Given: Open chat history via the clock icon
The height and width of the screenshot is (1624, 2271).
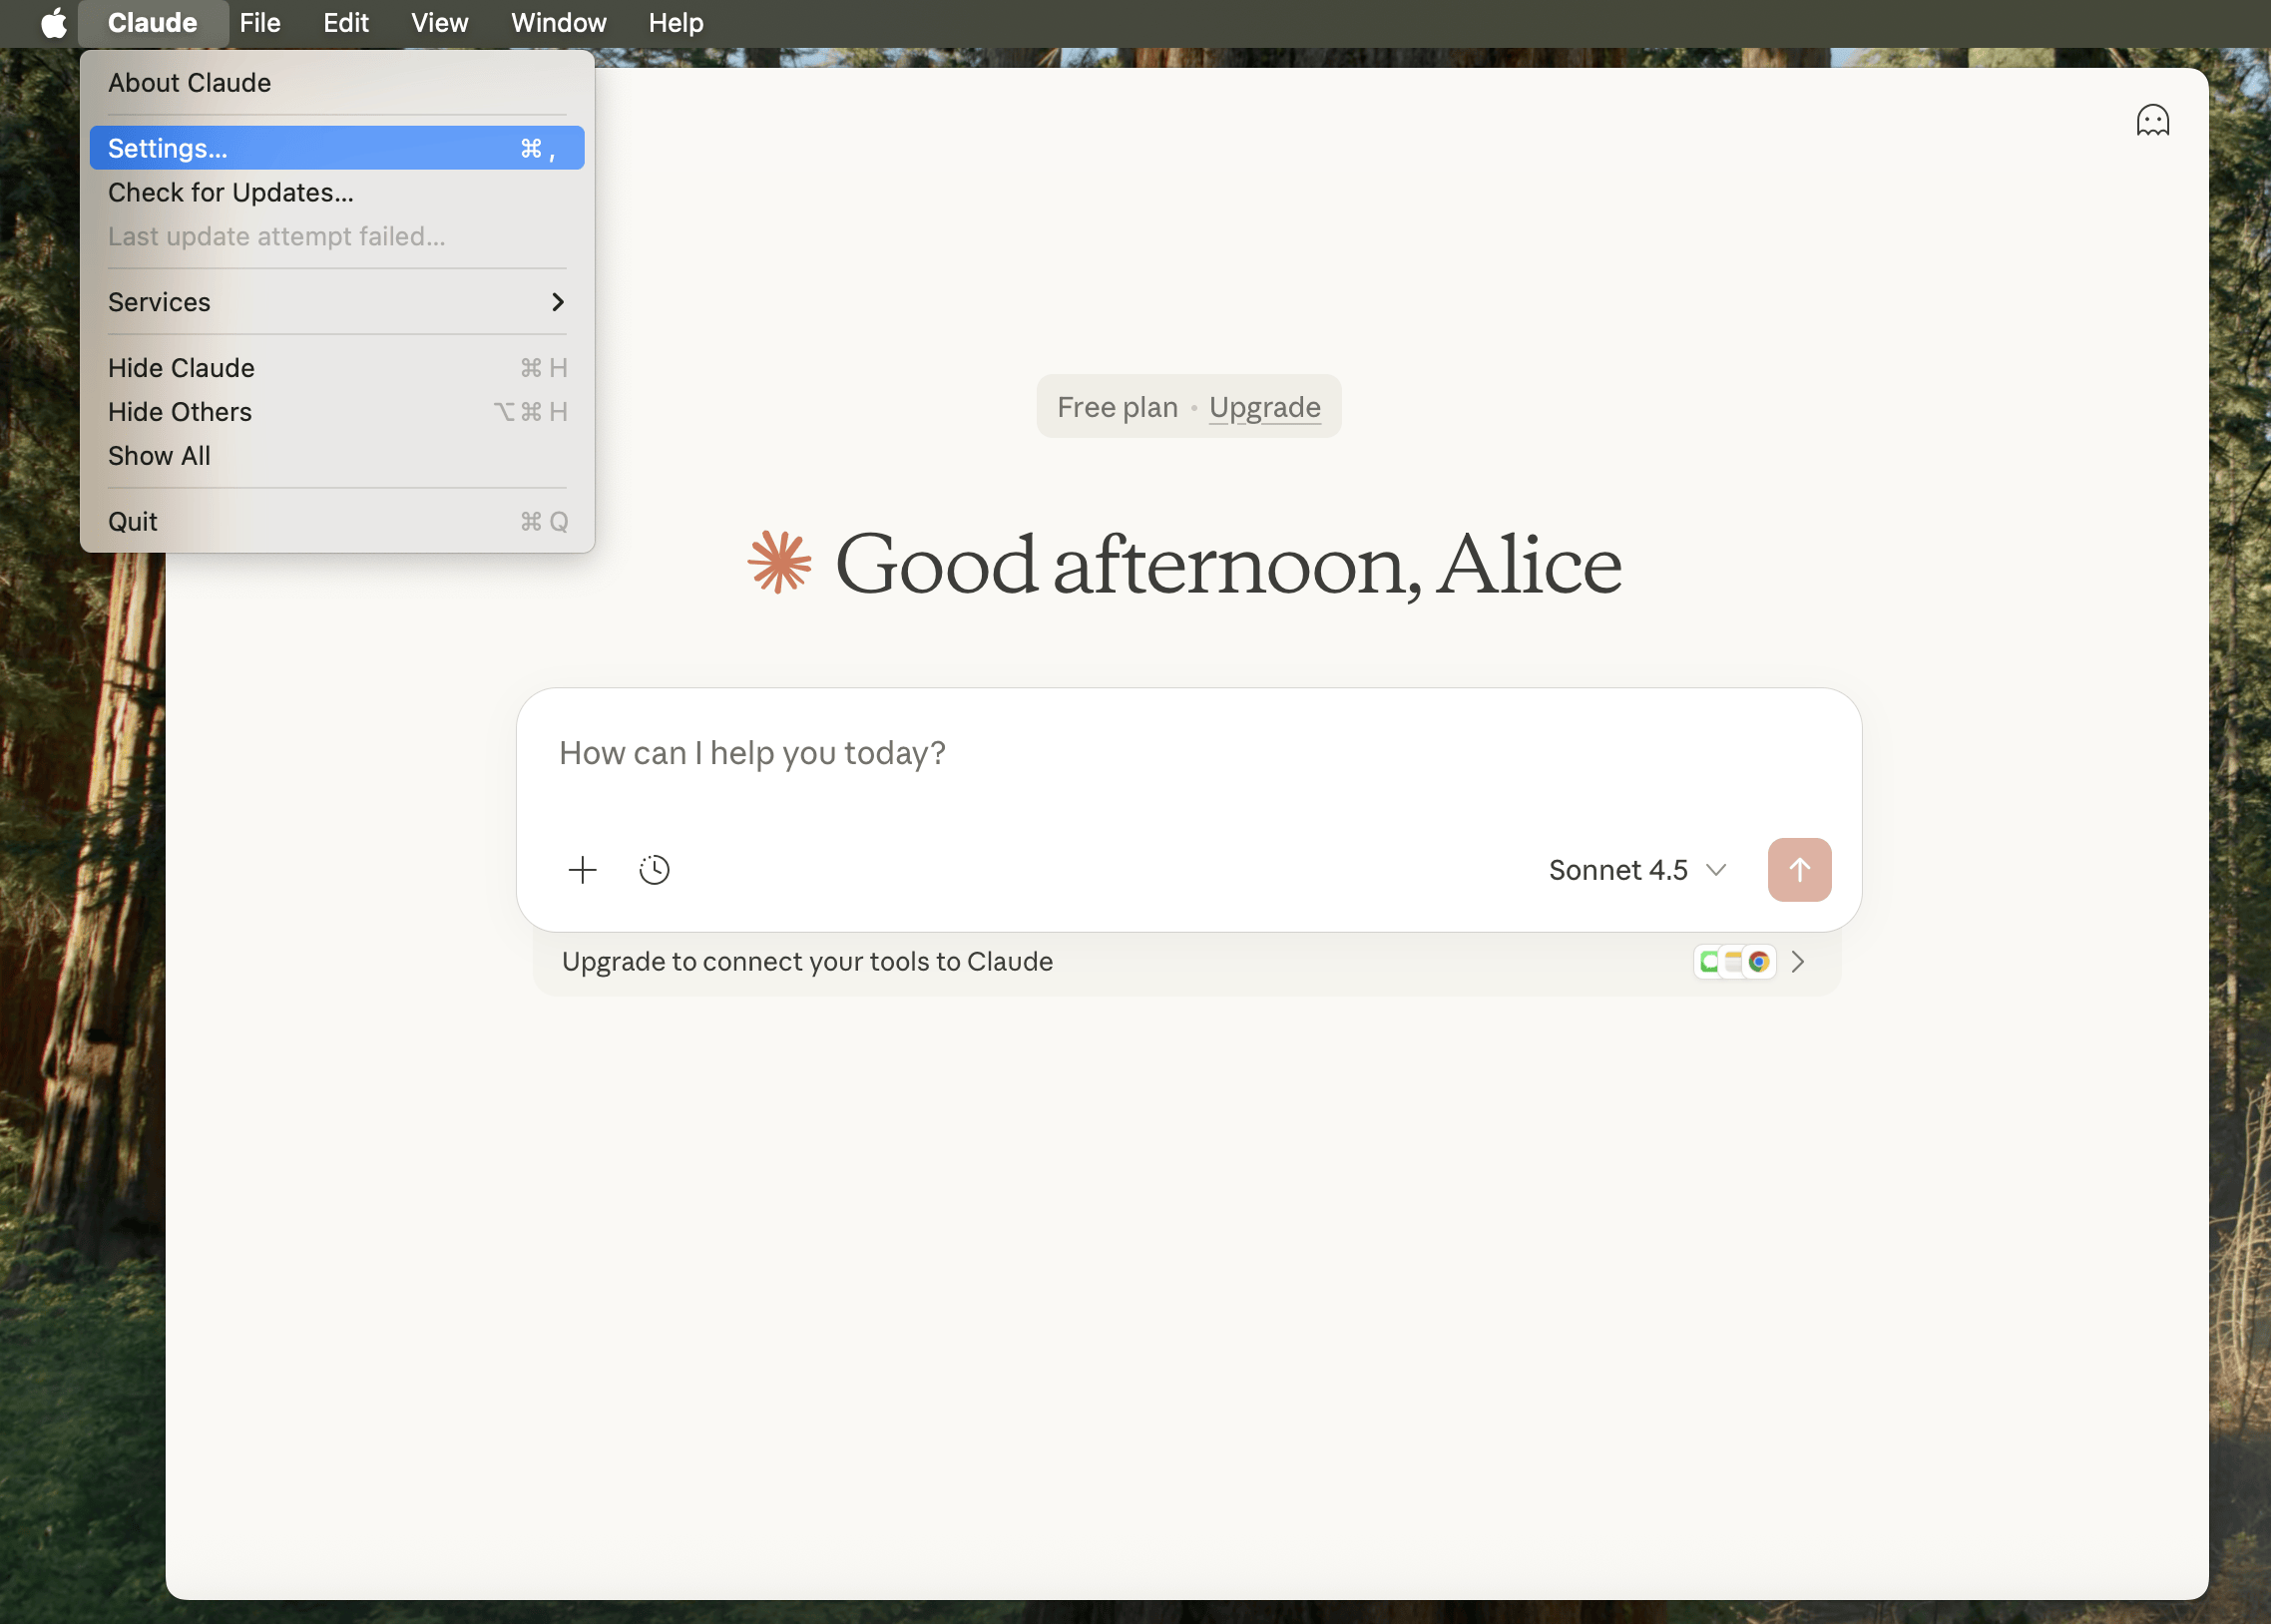Looking at the screenshot, I should pos(655,869).
